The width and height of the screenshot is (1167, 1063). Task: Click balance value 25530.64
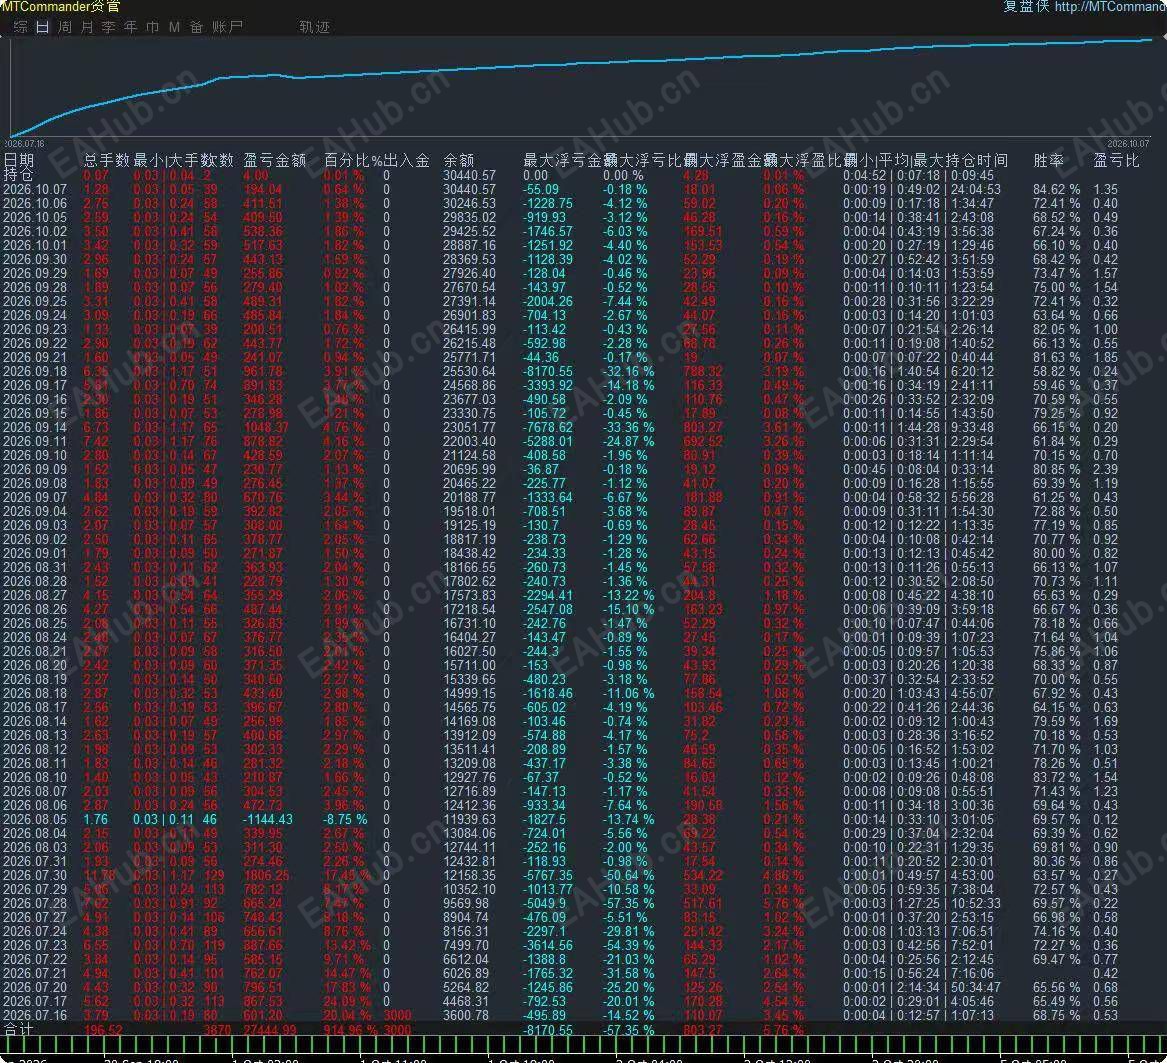tap(469, 371)
